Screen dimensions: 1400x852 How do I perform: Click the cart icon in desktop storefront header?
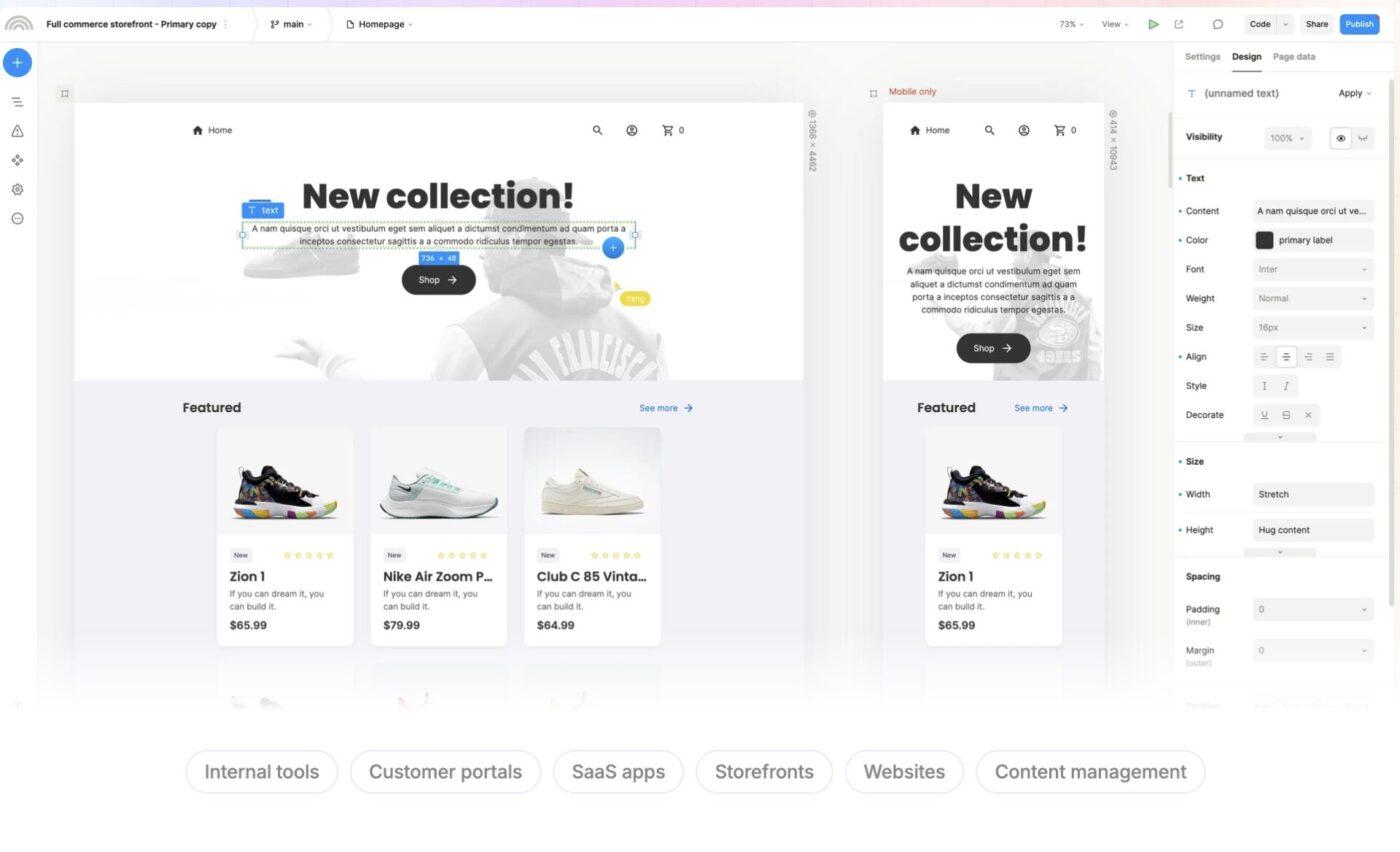667,130
